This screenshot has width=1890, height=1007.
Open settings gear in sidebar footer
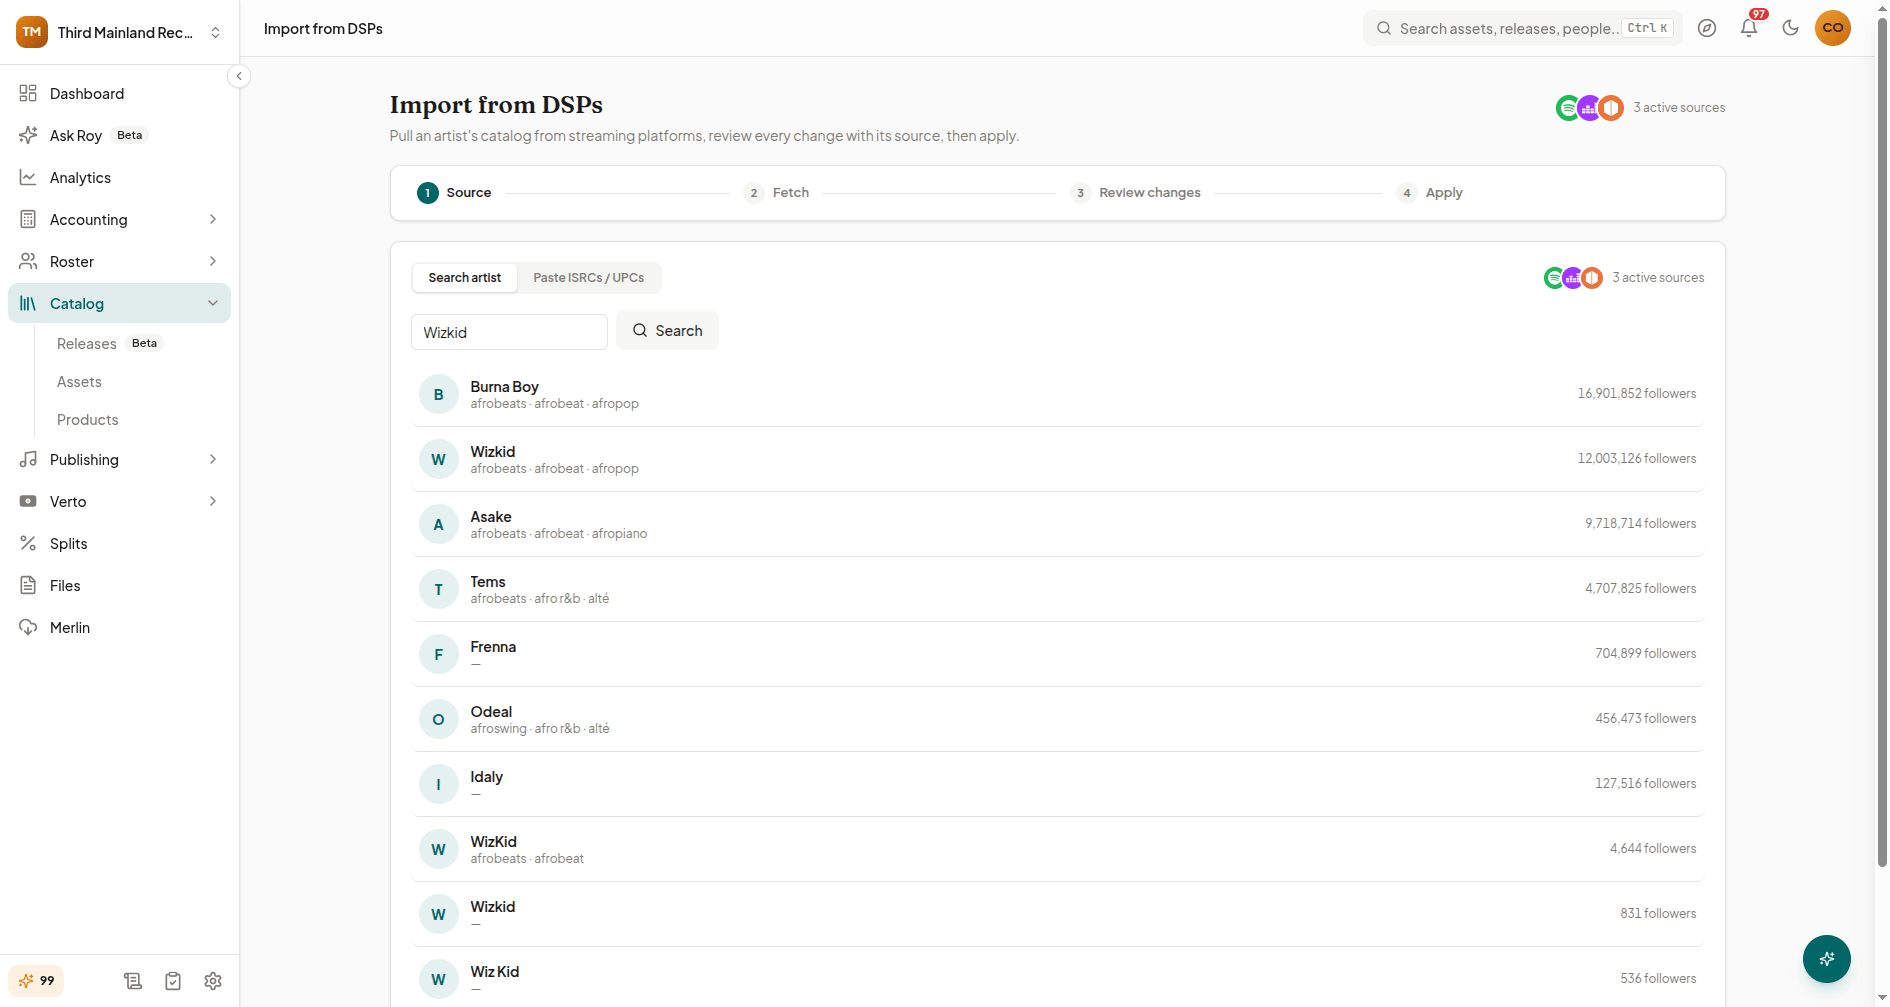213,981
